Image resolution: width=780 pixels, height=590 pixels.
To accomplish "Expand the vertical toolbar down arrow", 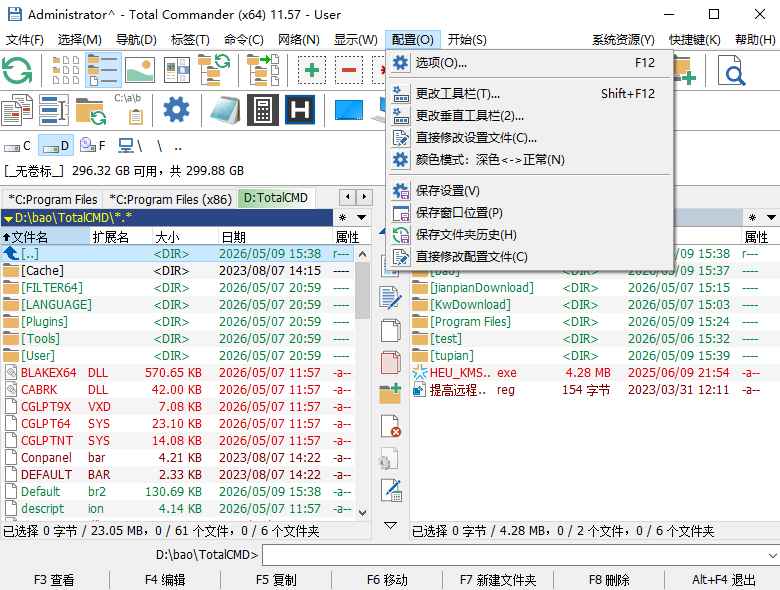I will tap(390, 525).
